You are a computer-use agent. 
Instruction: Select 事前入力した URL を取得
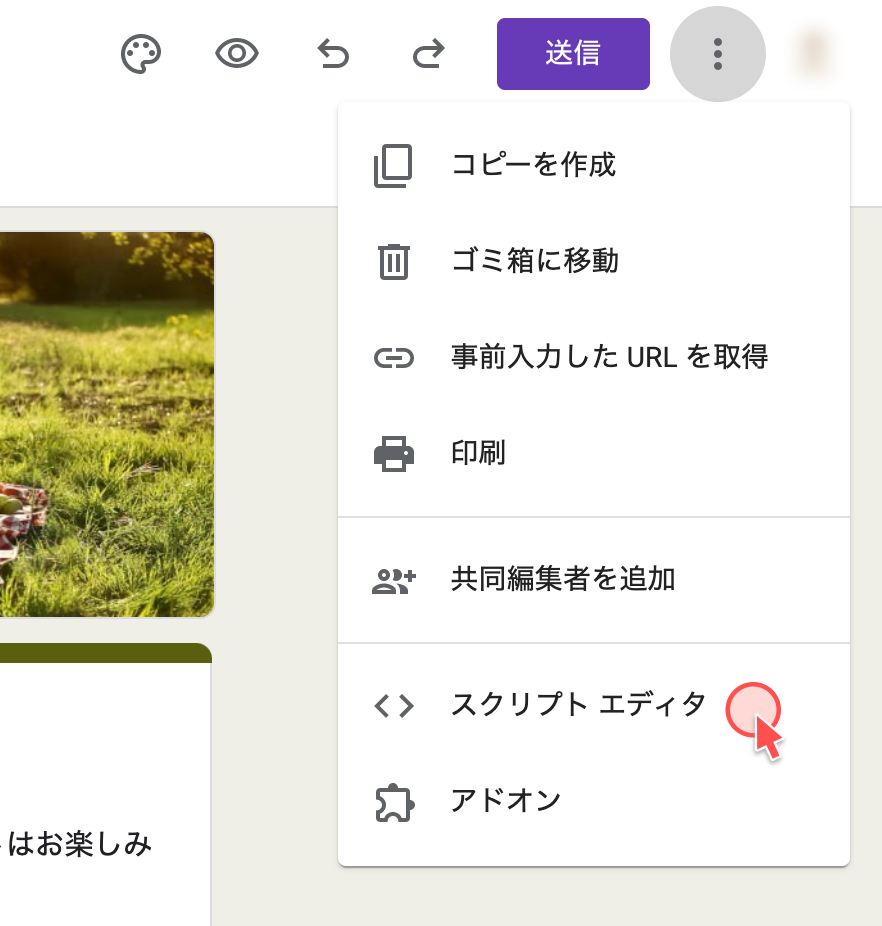594,357
